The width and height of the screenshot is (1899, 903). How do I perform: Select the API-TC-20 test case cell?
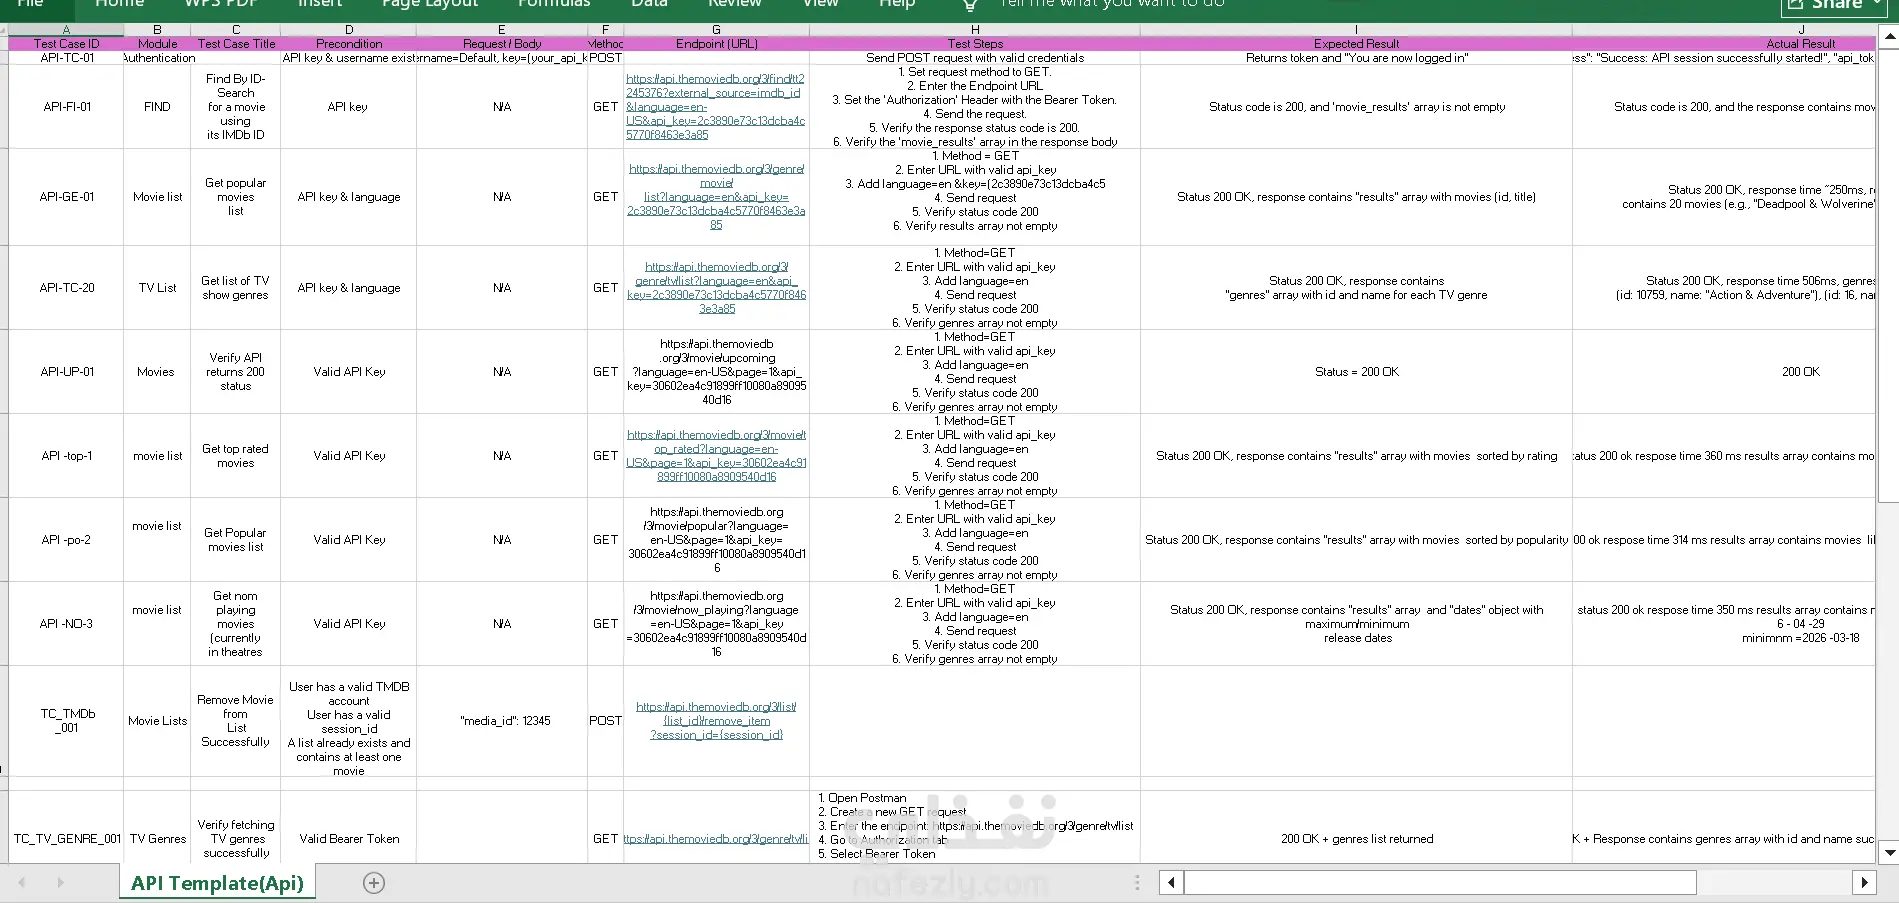point(66,288)
